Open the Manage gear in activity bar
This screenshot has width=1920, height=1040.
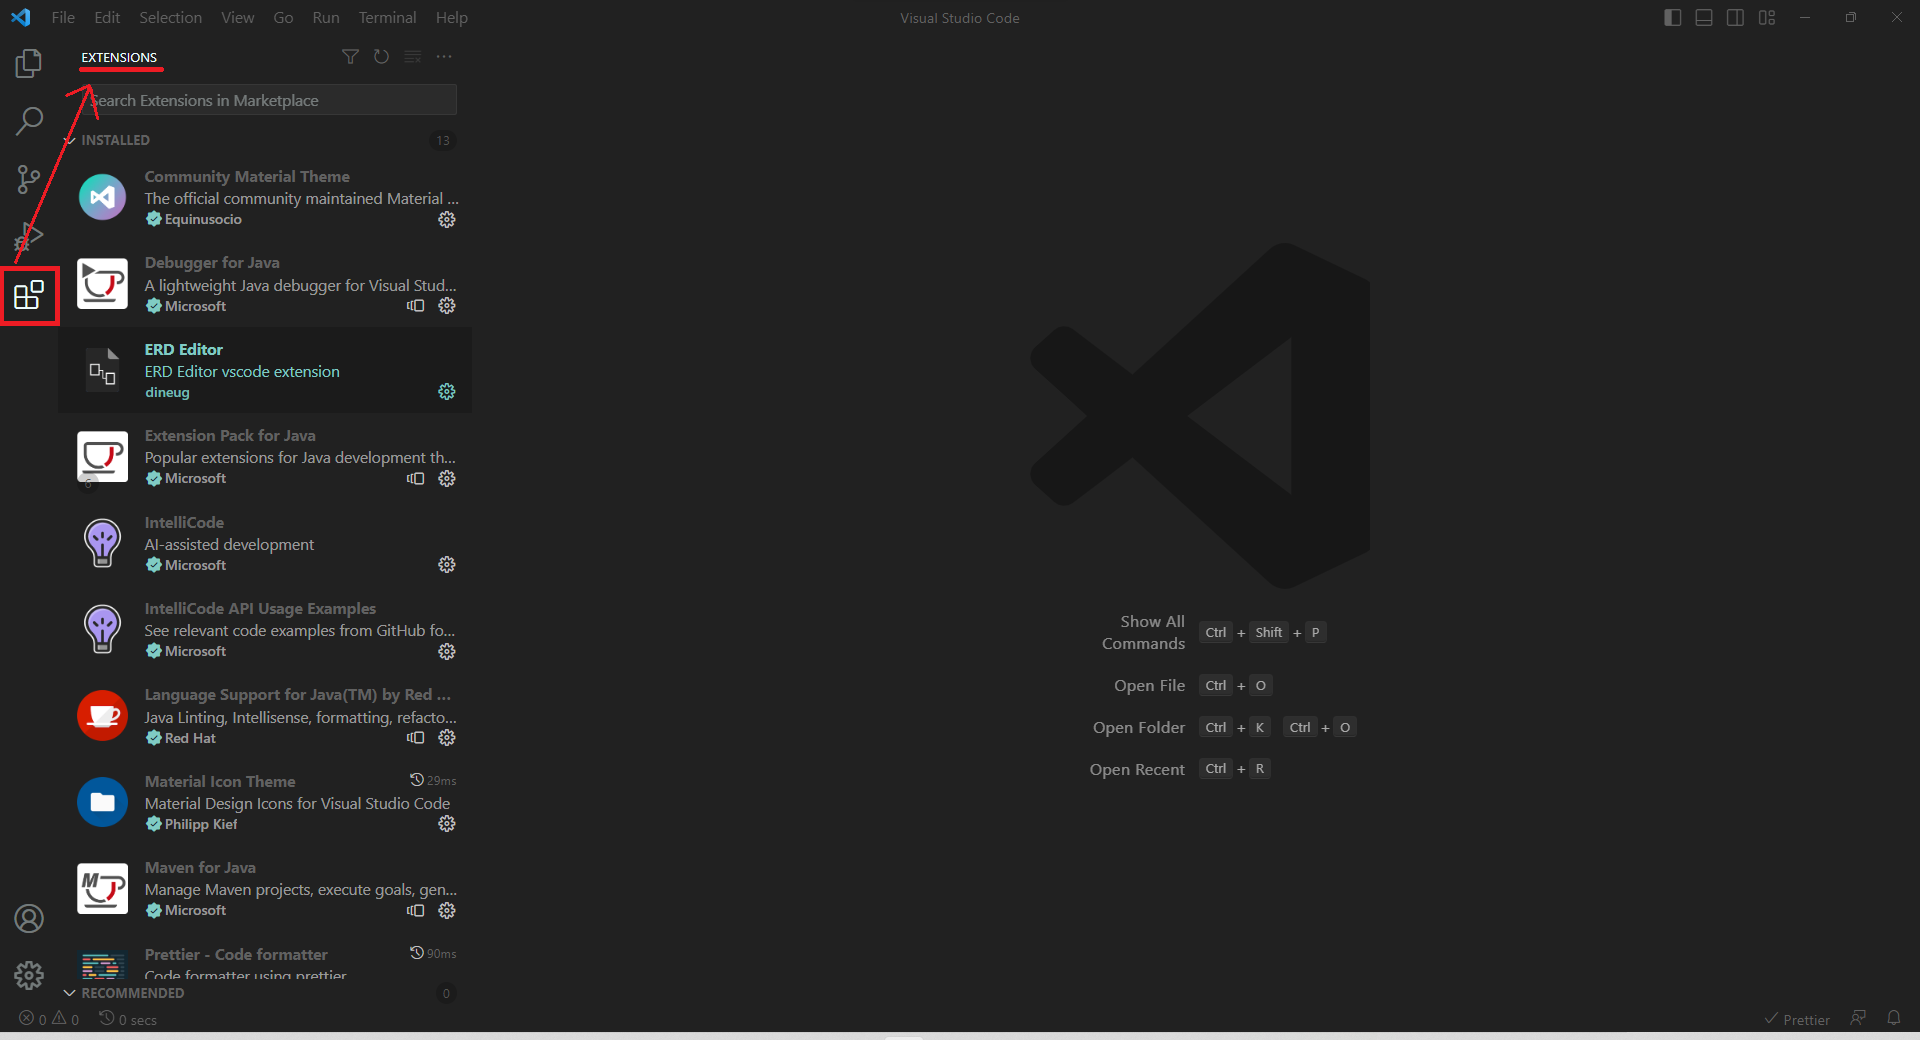point(29,975)
